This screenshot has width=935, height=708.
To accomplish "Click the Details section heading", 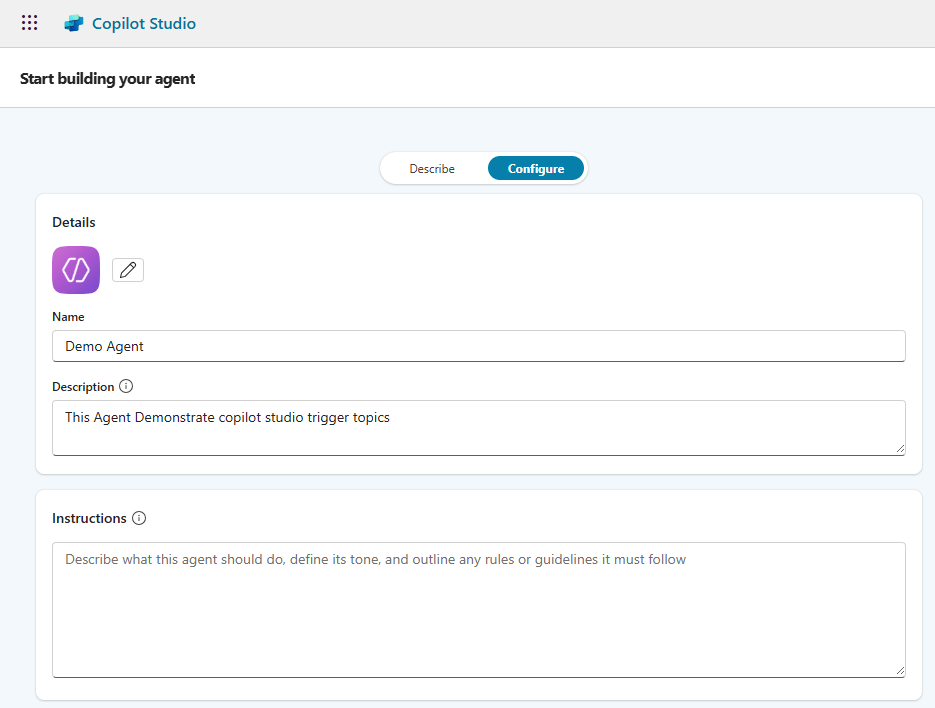I will tap(74, 222).
